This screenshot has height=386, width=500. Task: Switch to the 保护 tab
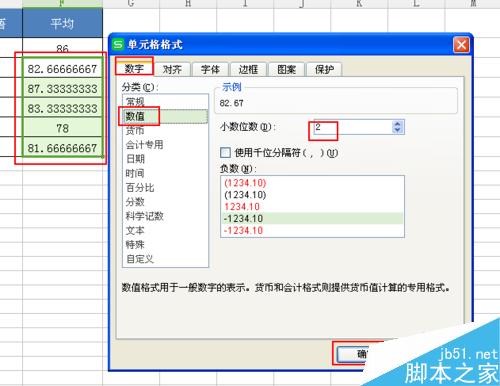point(324,69)
